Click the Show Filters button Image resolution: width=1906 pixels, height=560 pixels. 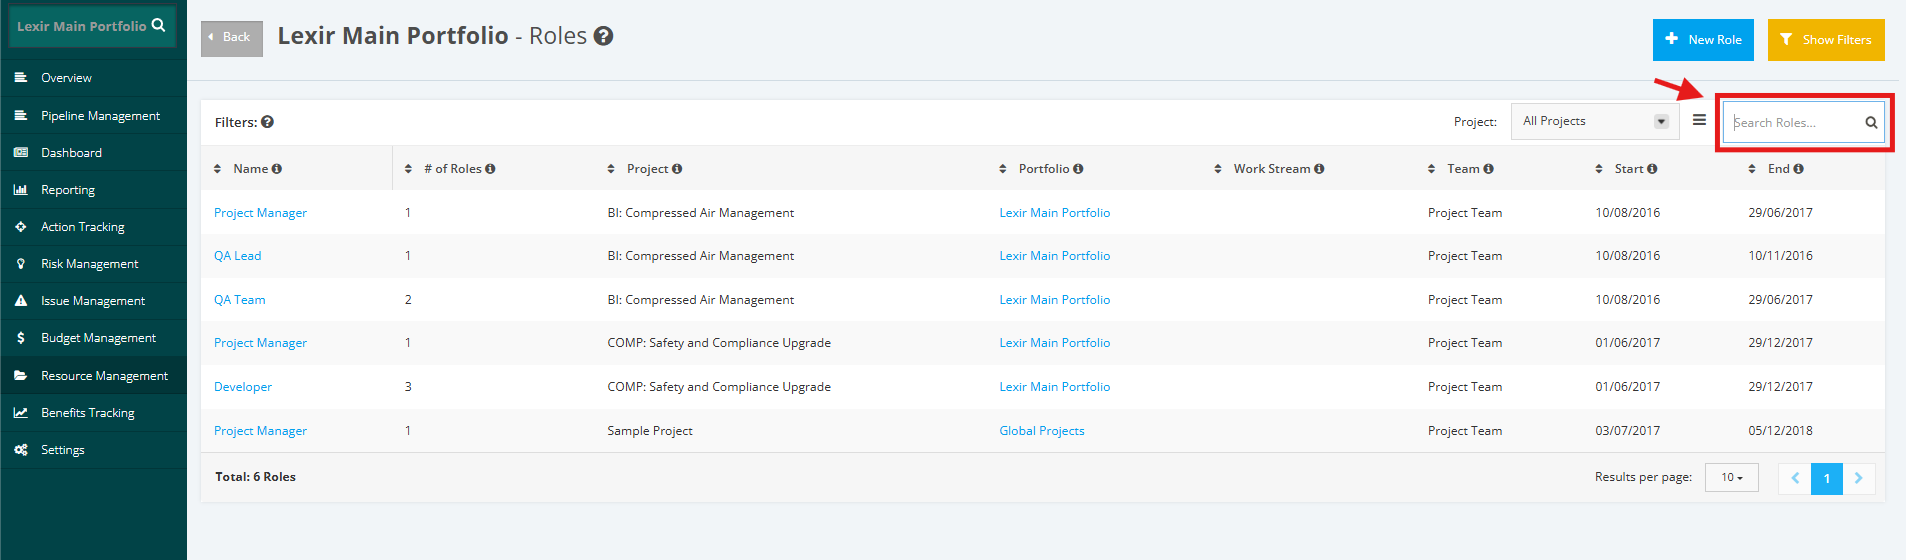1826,40
